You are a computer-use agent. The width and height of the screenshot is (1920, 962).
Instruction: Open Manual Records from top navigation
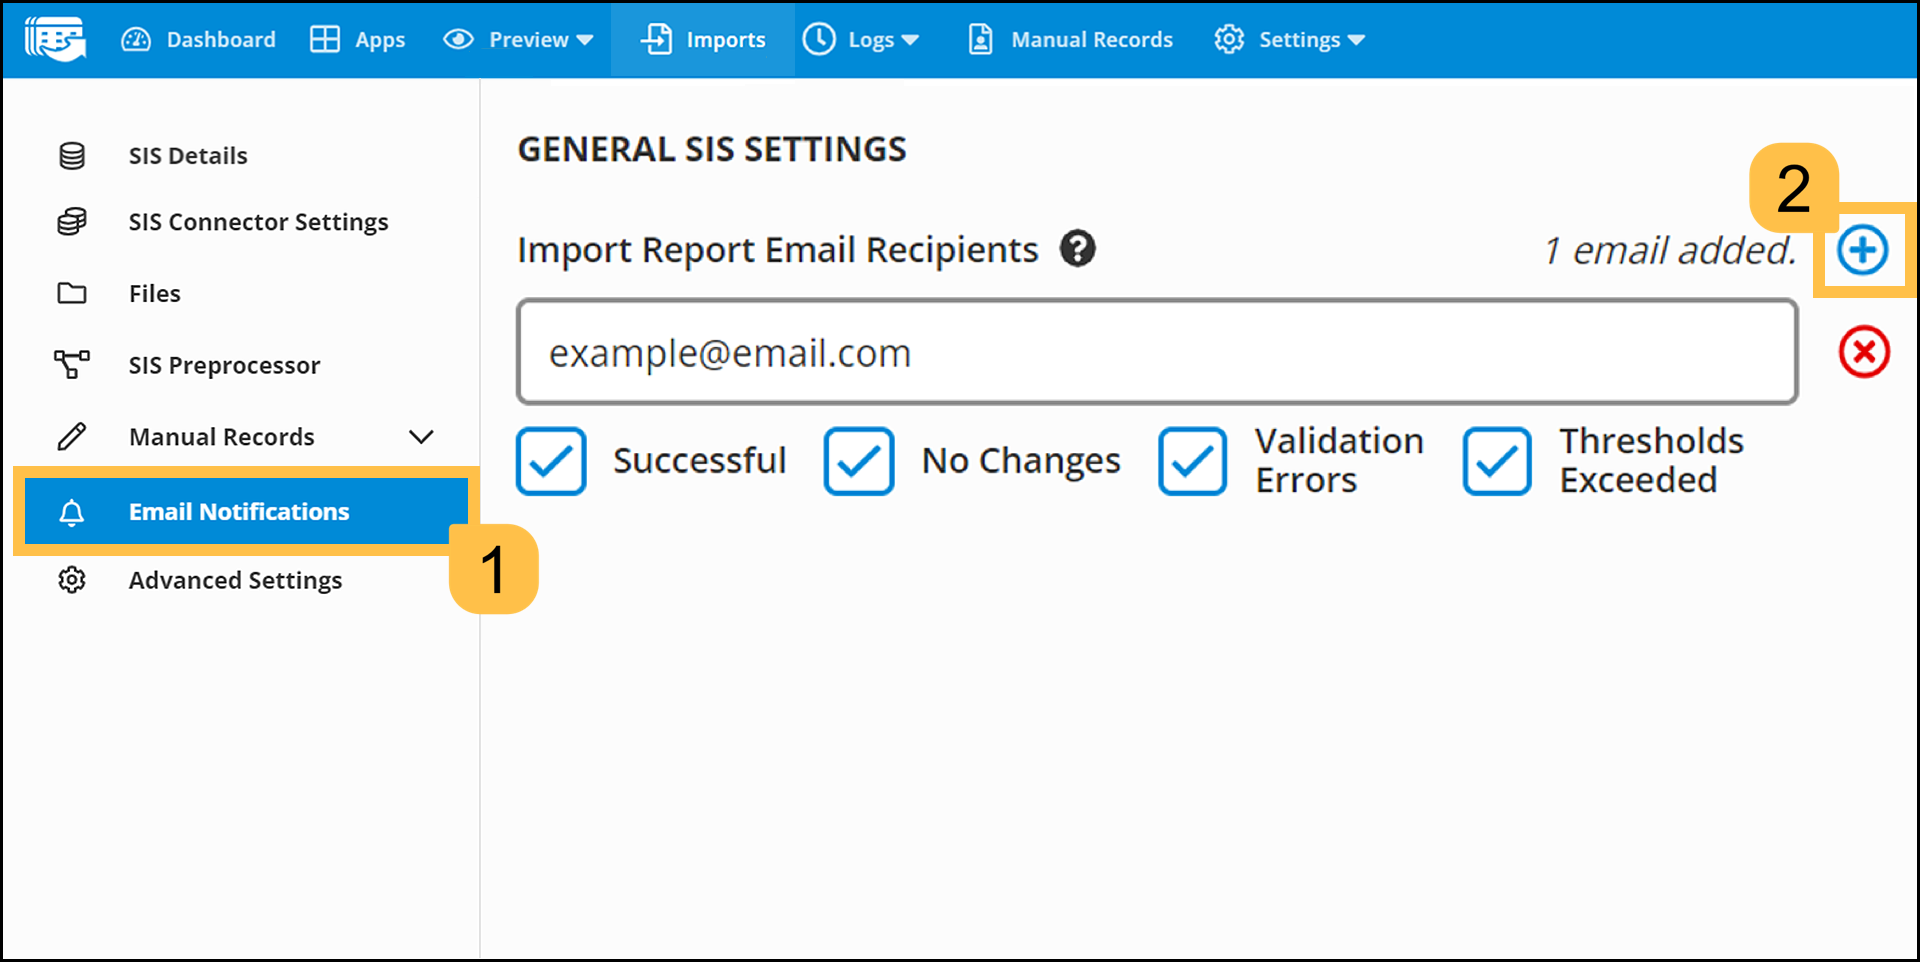coord(1069,39)
